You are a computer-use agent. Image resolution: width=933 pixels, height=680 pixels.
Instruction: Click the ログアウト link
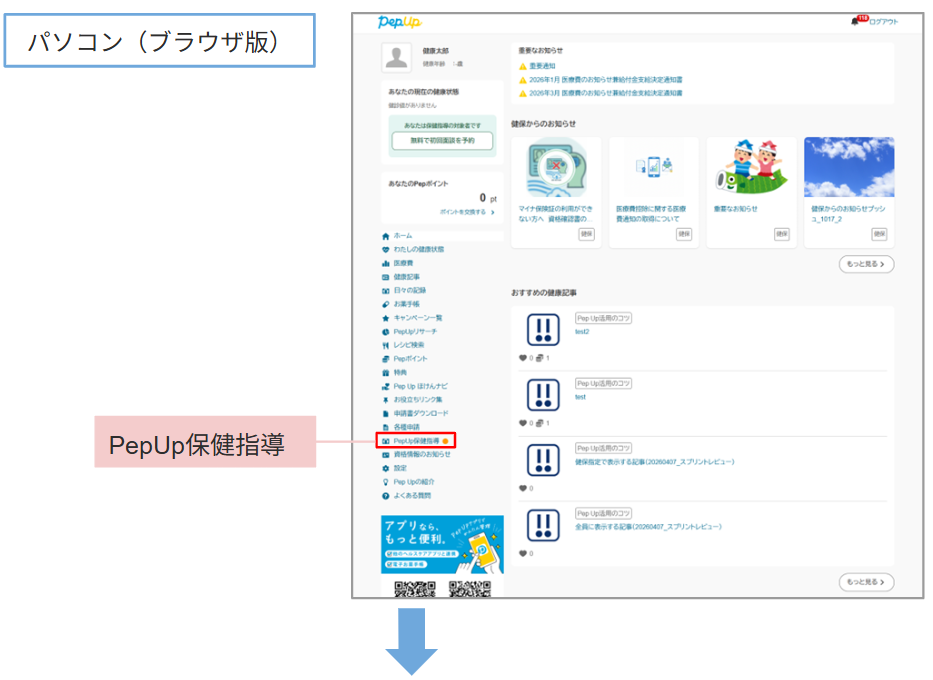tap(884, 22)
